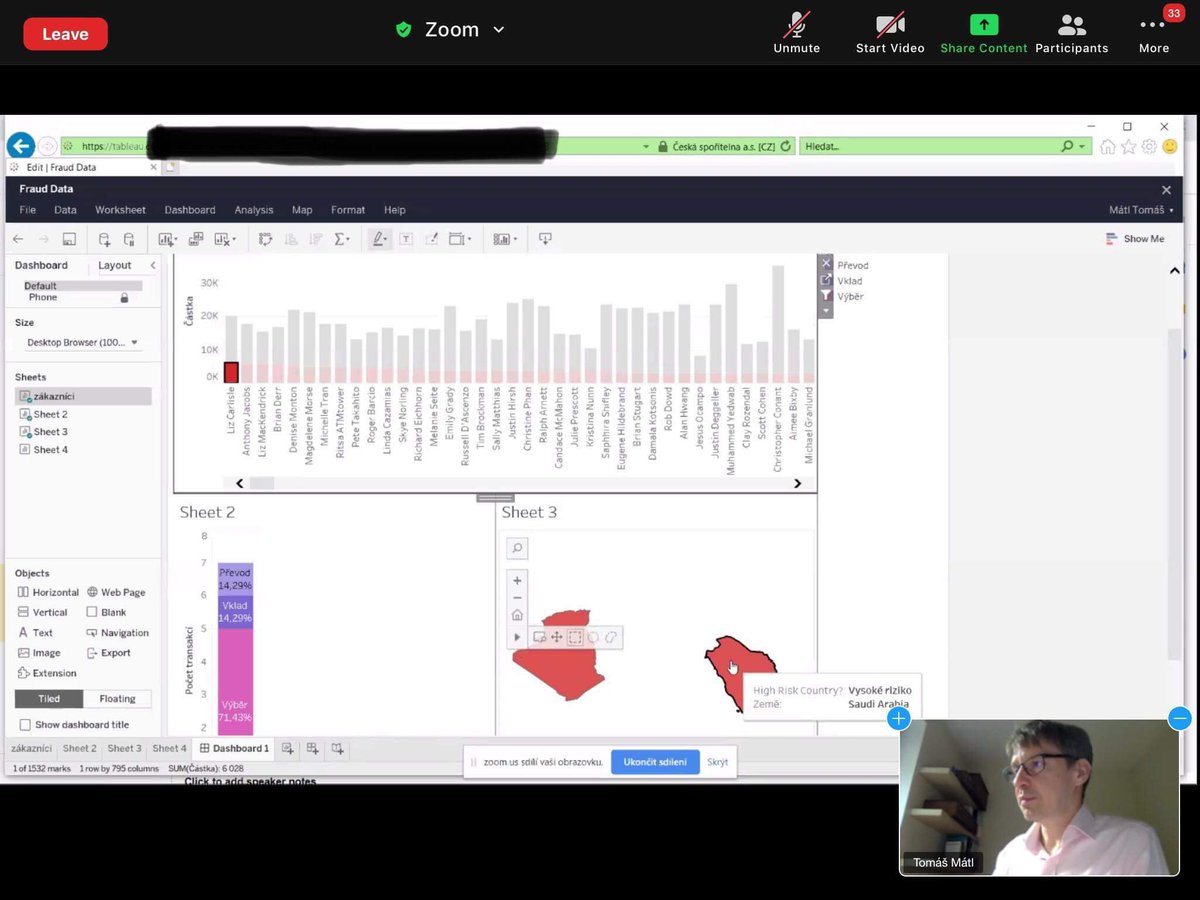Viewport: 1200px width, 900px height.
Task: Click the Show/Hide Cards toolbar icon
Action: point(503,239)
